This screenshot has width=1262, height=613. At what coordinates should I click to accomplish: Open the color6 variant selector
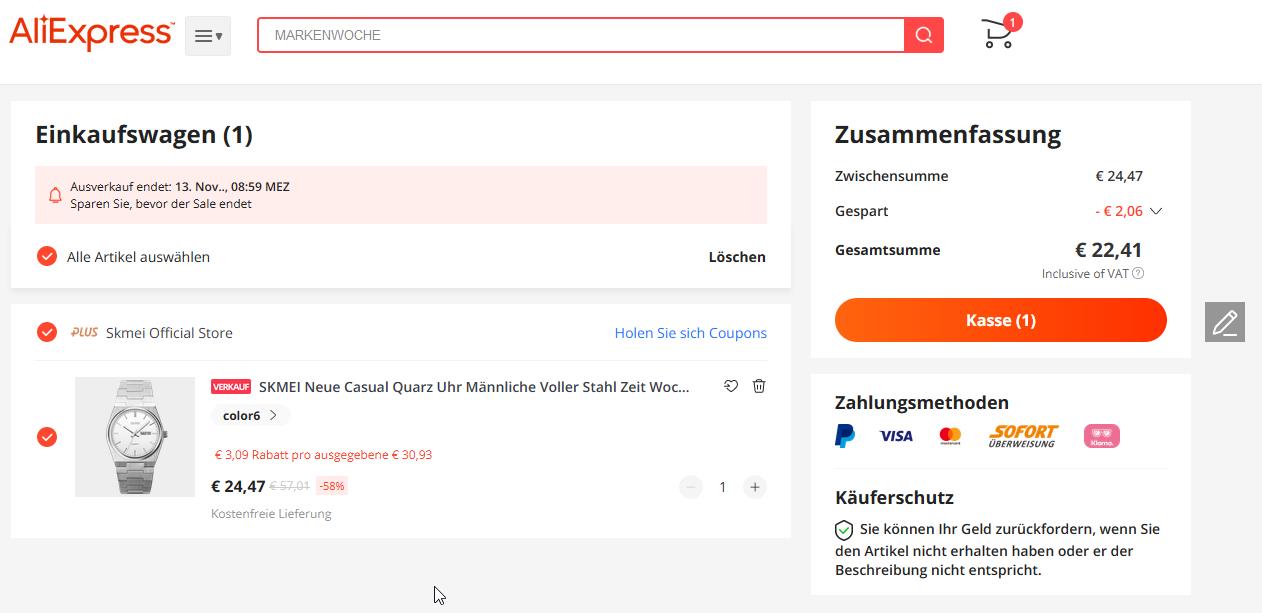tap(250, 415)
